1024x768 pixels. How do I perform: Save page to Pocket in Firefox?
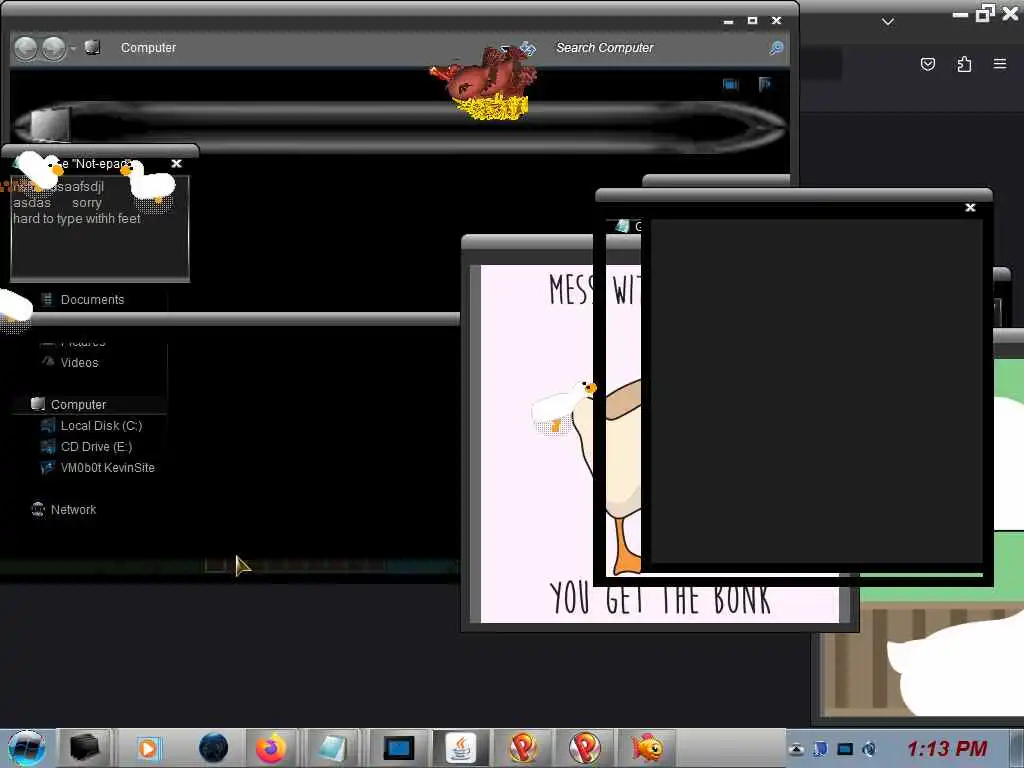click(927, 64)
